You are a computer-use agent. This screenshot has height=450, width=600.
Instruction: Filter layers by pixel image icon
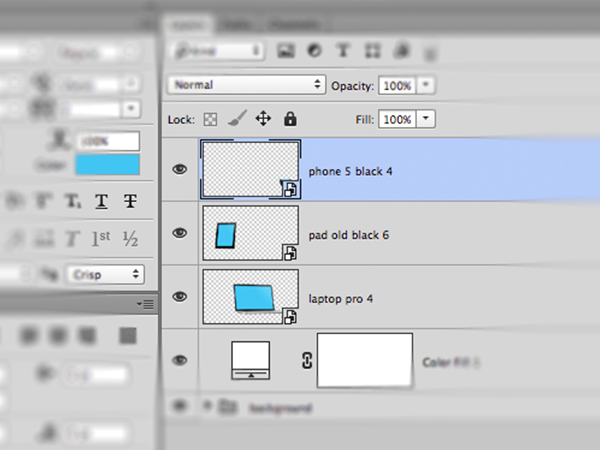coord(285,49)
